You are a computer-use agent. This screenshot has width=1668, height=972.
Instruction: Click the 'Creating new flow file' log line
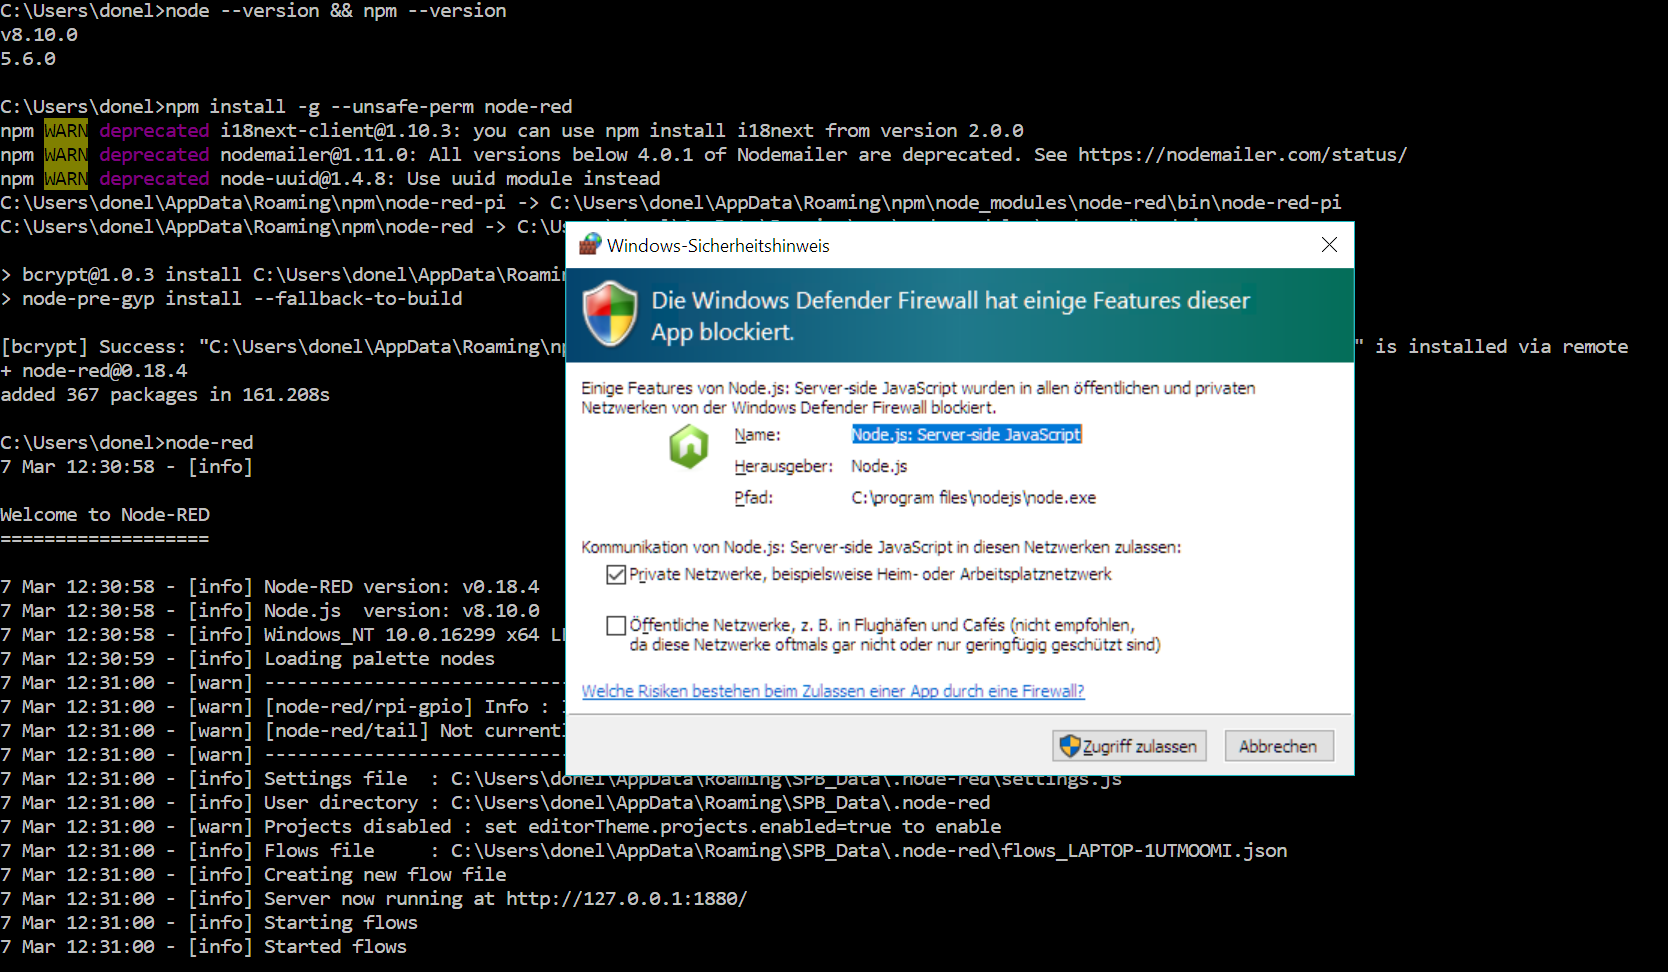point(253,875)
